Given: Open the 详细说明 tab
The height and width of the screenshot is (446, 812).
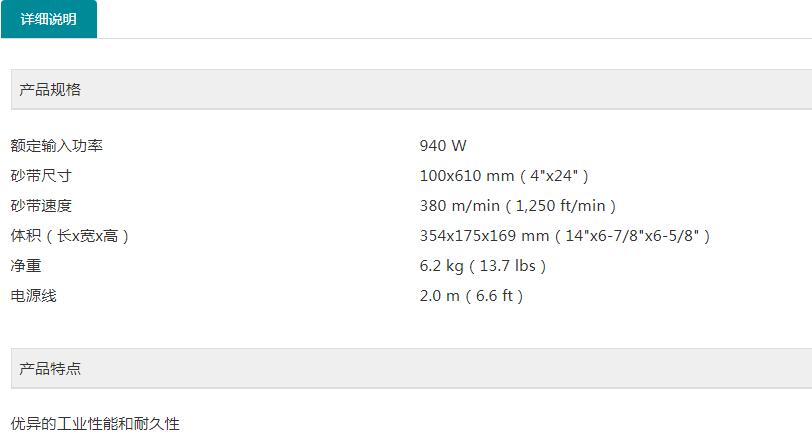Looking at the screenshot, I should point(48,19).
